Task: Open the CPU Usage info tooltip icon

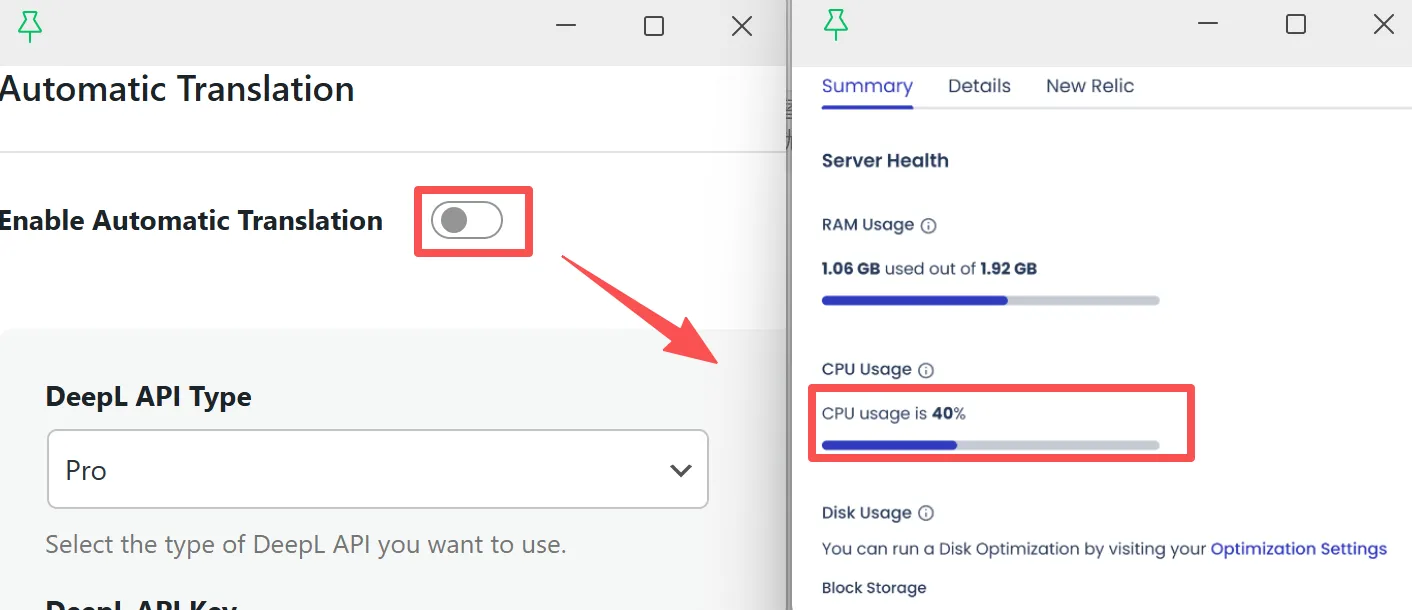Action: pos(926,370)
